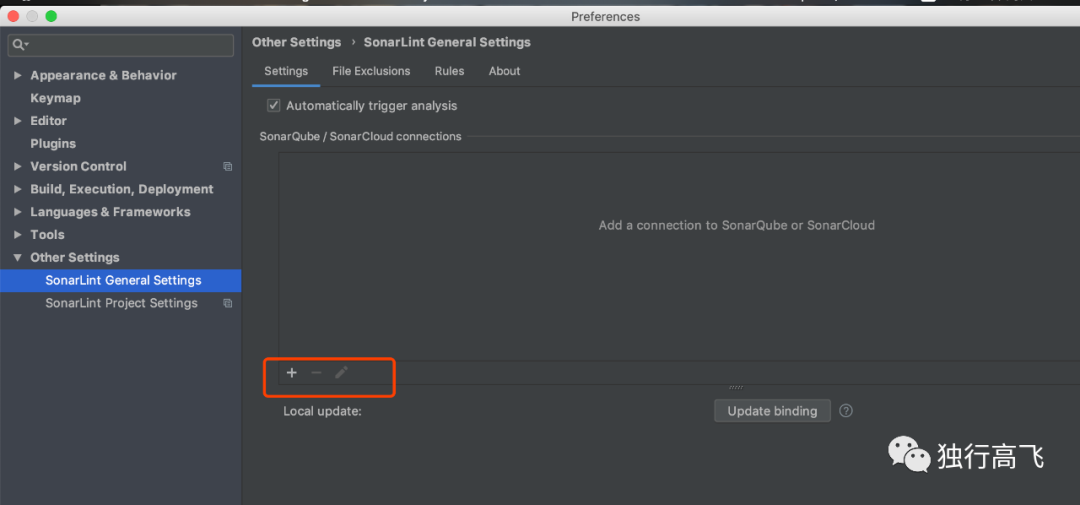
Task: Click the Update binding button
Action: (x=772, y=411)
